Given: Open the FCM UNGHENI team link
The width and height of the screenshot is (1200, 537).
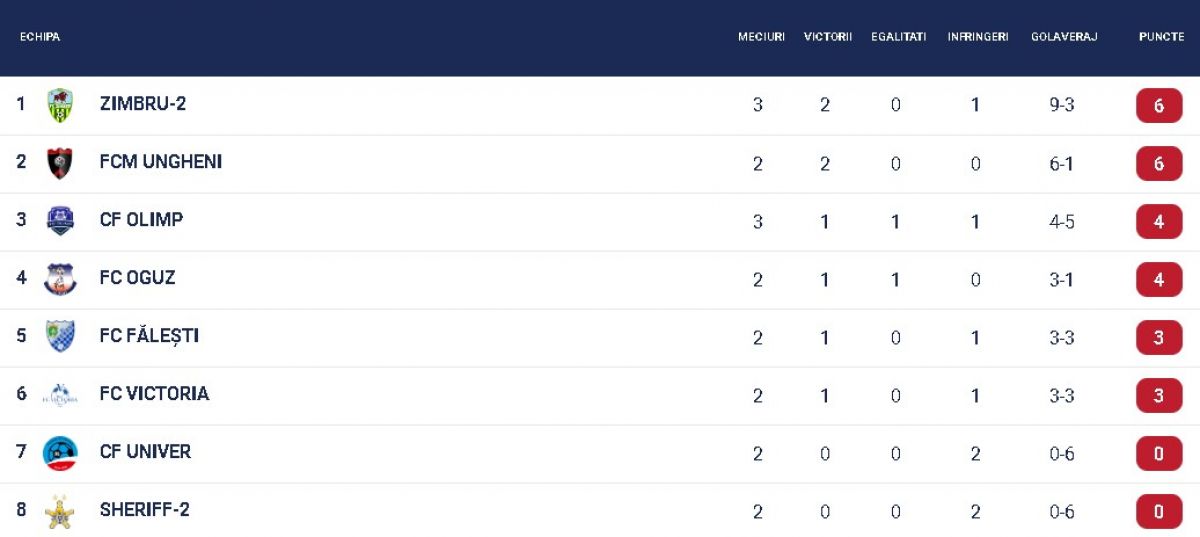Looking at the screenshot, I should 161,161.
